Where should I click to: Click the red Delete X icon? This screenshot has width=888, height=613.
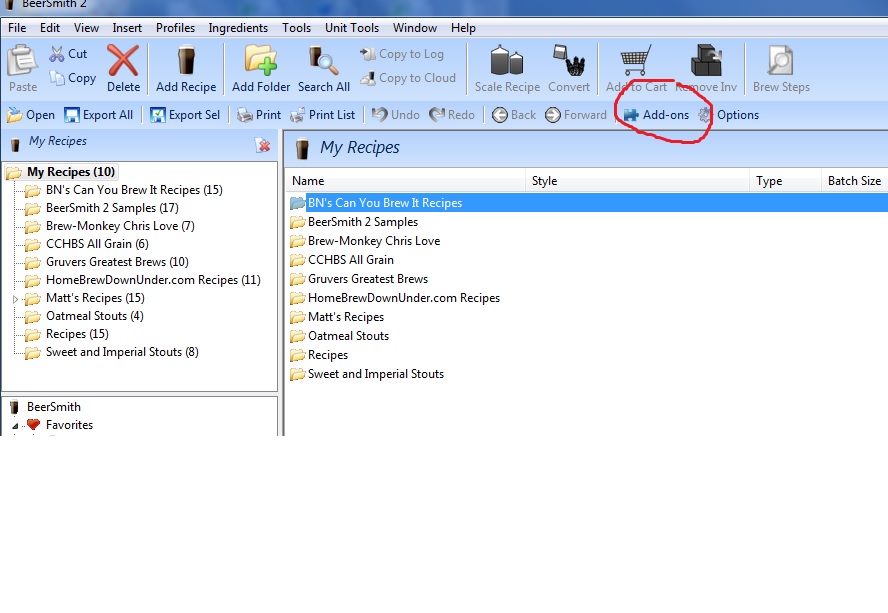(x=123, y=61)
